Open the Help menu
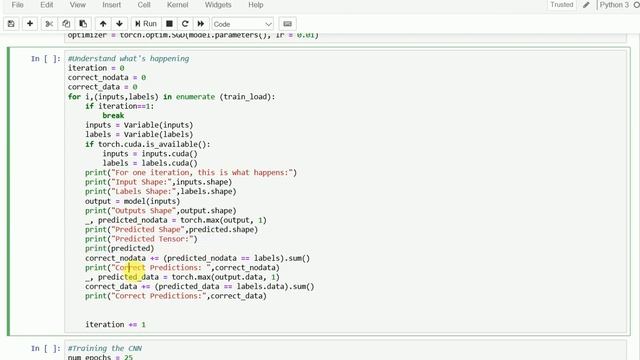This screenshot has width=640, height=360. pos(256,5)
